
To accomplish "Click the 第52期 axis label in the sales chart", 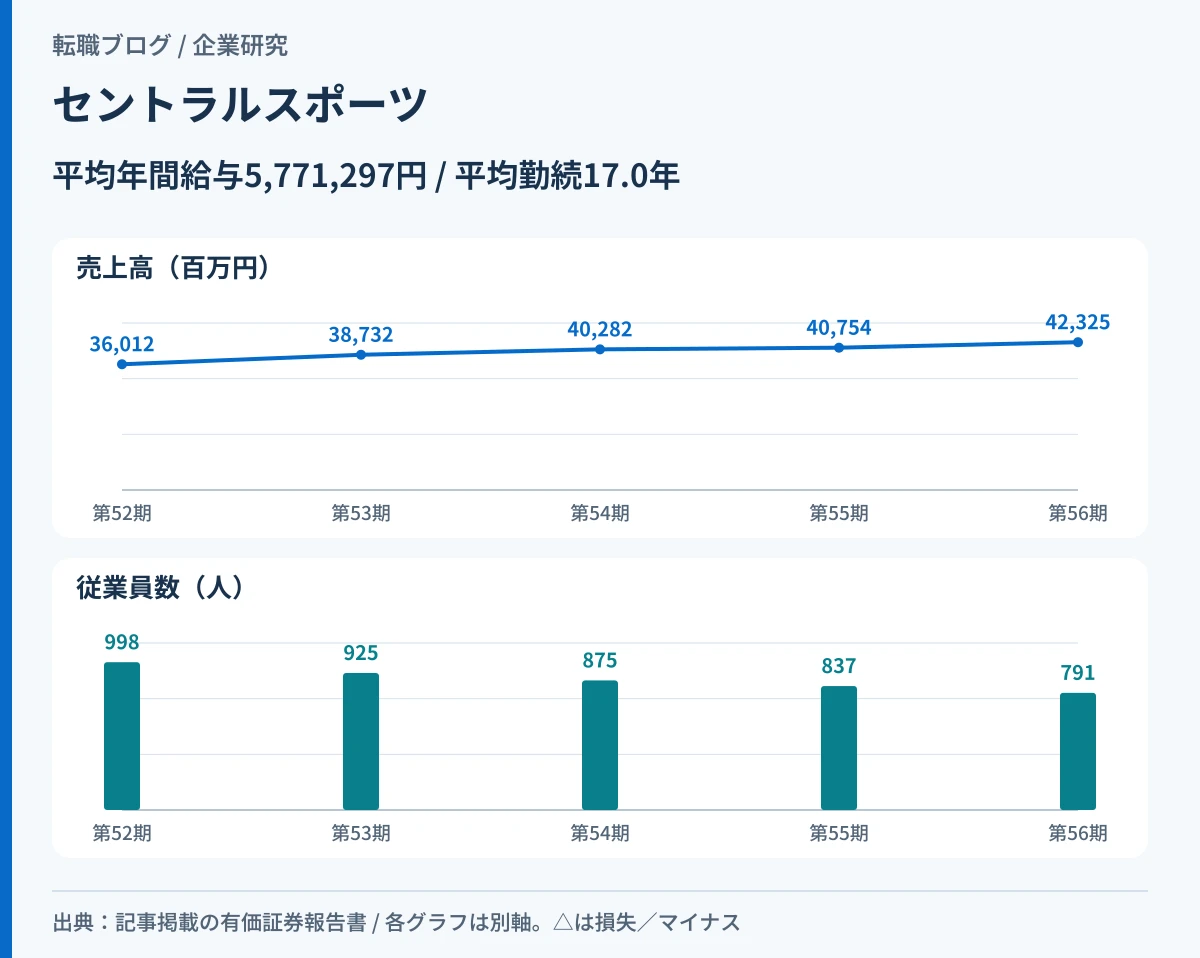I will [x=122, y=514].
